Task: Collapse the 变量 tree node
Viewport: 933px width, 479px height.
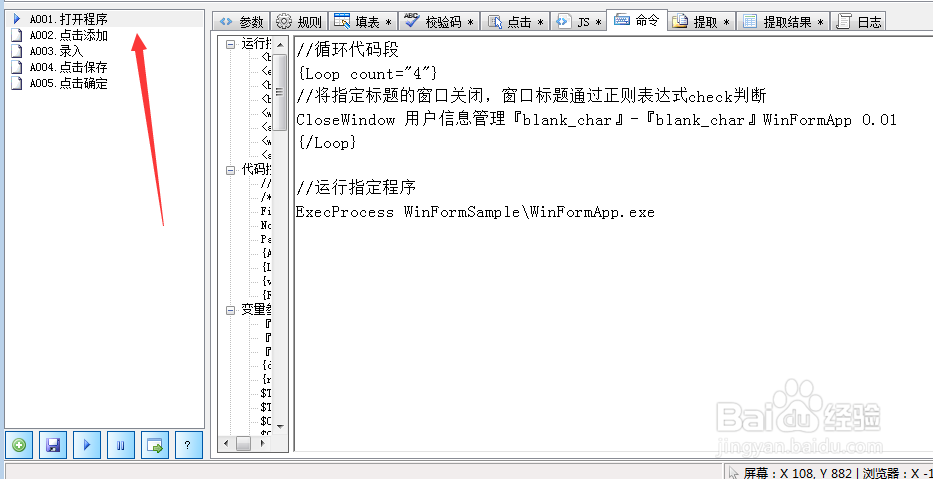Action: [231, 310]
